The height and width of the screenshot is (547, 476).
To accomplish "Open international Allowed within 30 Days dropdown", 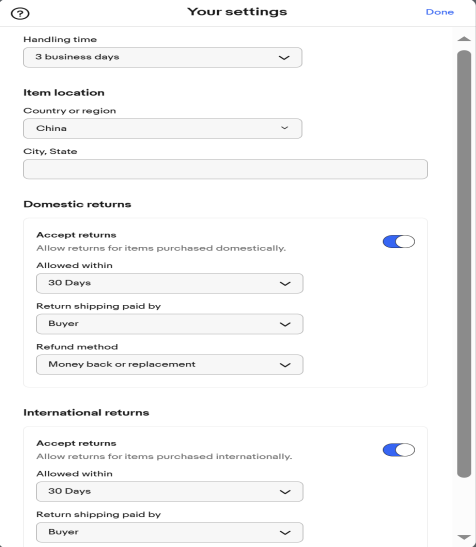I will click(170, 492).
